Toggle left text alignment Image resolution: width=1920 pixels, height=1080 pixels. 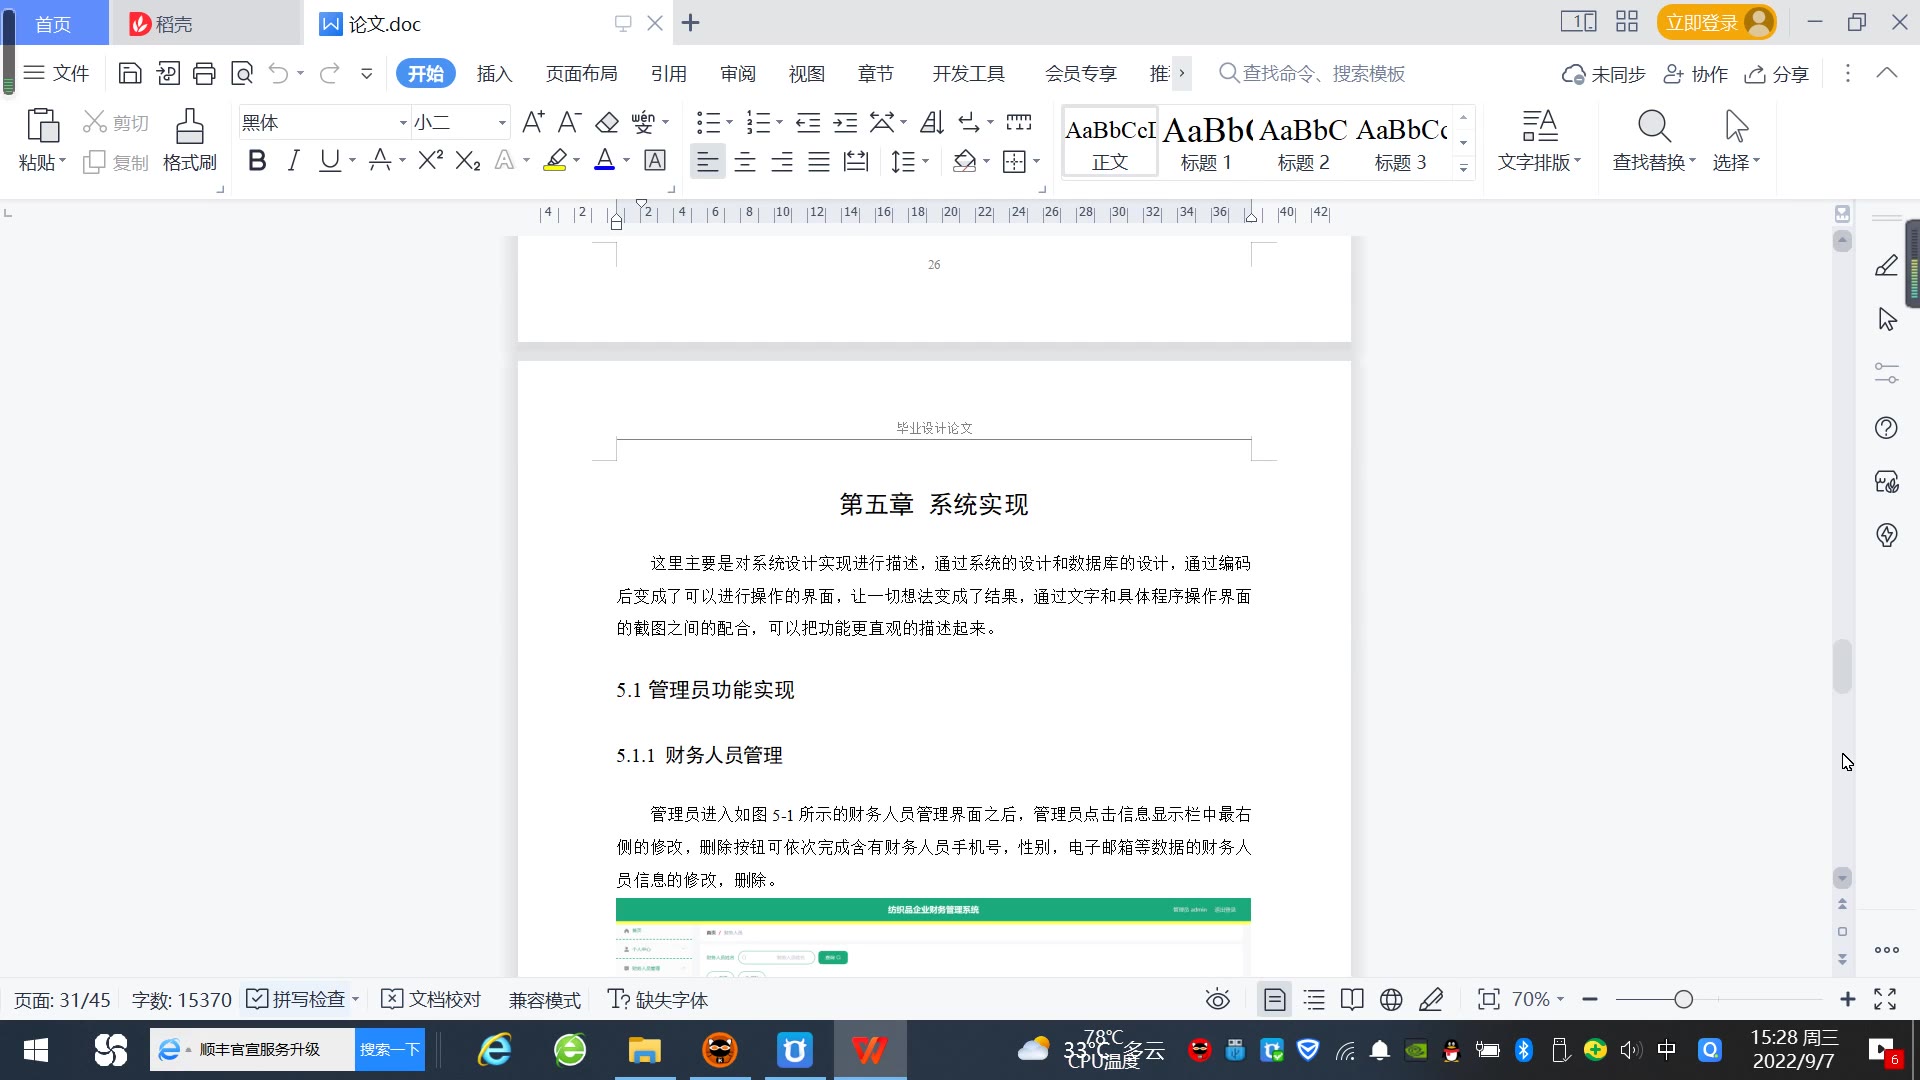(707, 161)
